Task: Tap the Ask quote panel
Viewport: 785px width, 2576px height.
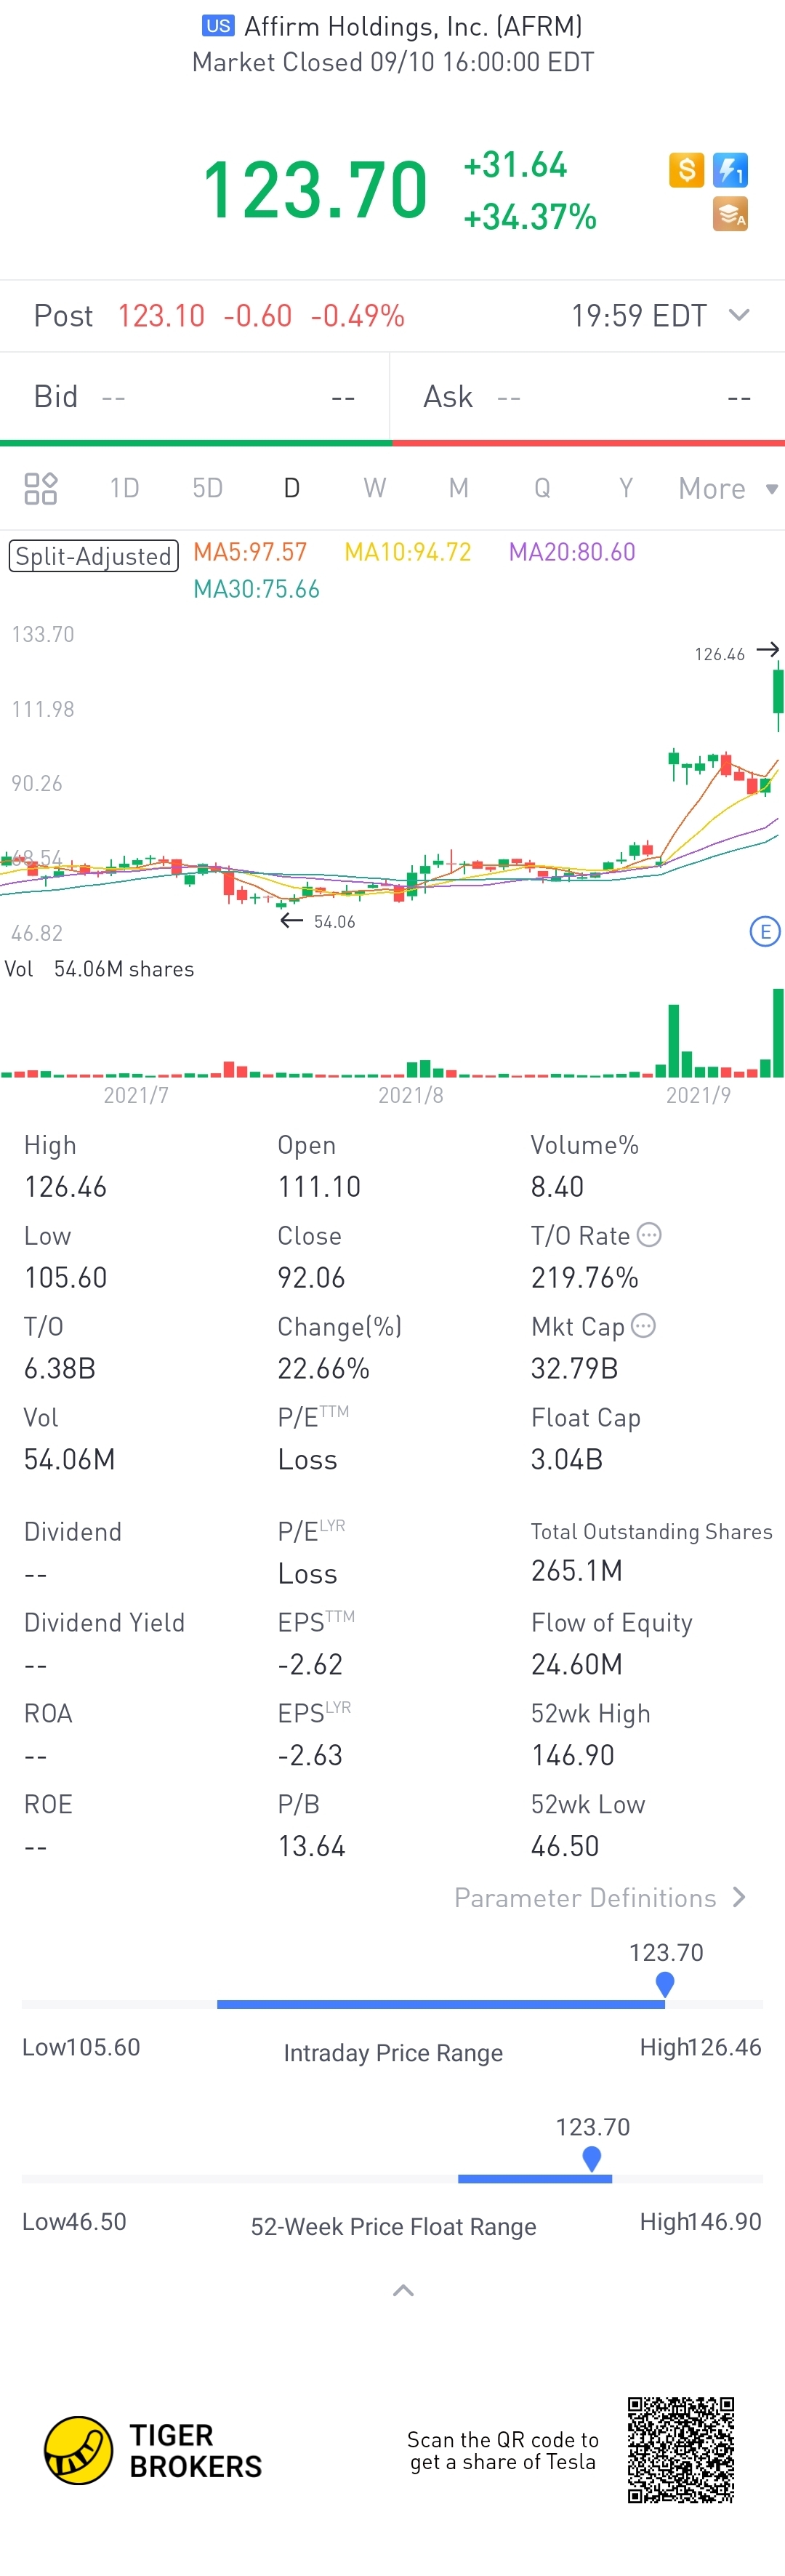Action: (588, 397)
